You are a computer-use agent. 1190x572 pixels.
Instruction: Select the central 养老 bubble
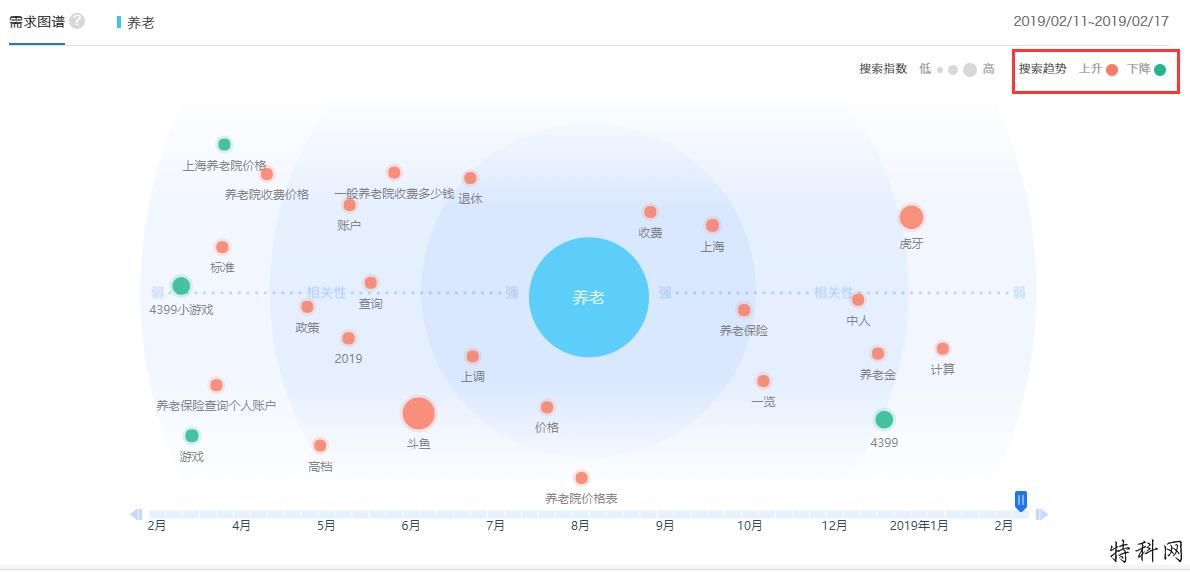coord(589,297)
